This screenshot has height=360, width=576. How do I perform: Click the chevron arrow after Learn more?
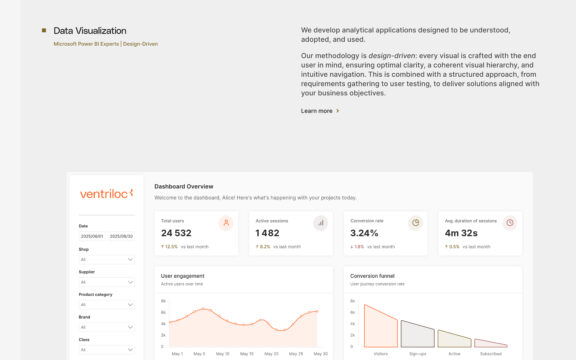tap(338, 111)
